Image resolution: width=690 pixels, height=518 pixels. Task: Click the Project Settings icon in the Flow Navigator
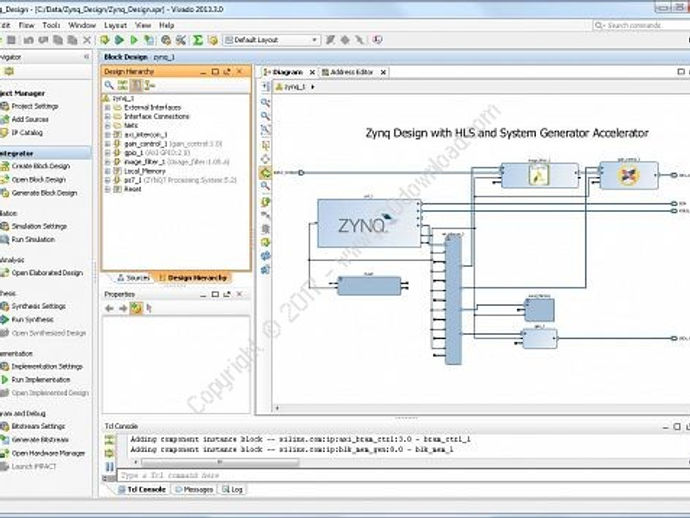click(4, 106)
